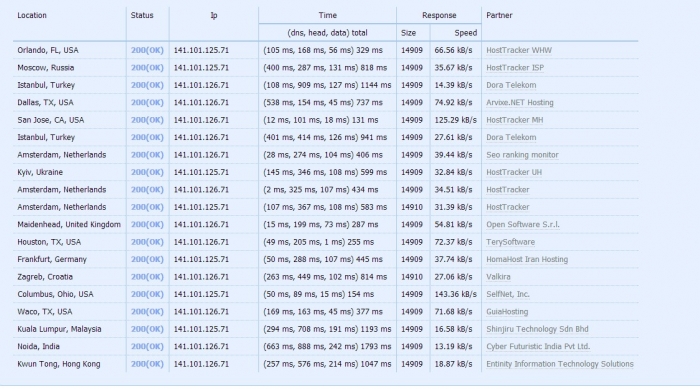Screen dimensions: 700x389
Task: Select the Frankfurt, Germany location cell
Action: tap(52, 259)
